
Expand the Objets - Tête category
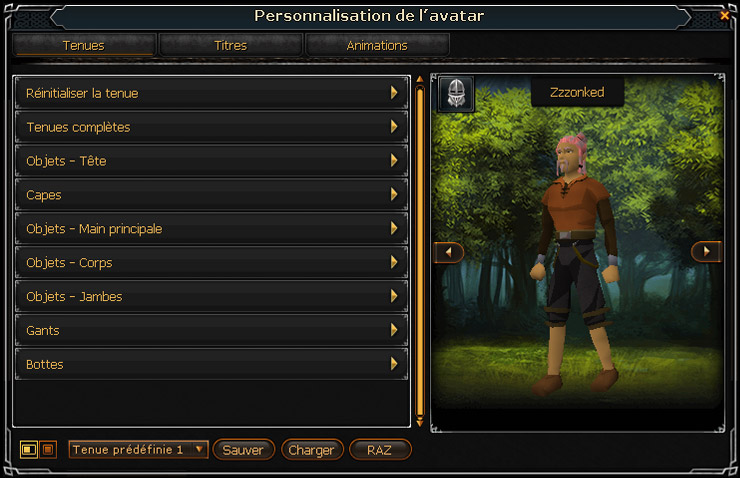211,161
